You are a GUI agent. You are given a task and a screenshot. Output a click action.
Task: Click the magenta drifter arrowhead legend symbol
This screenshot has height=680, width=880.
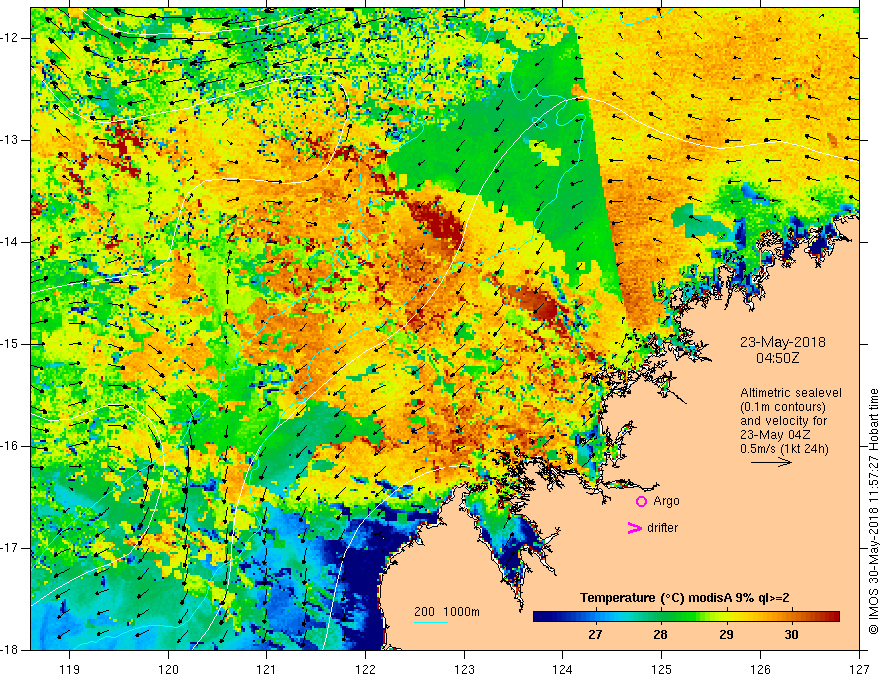point(634,528)
